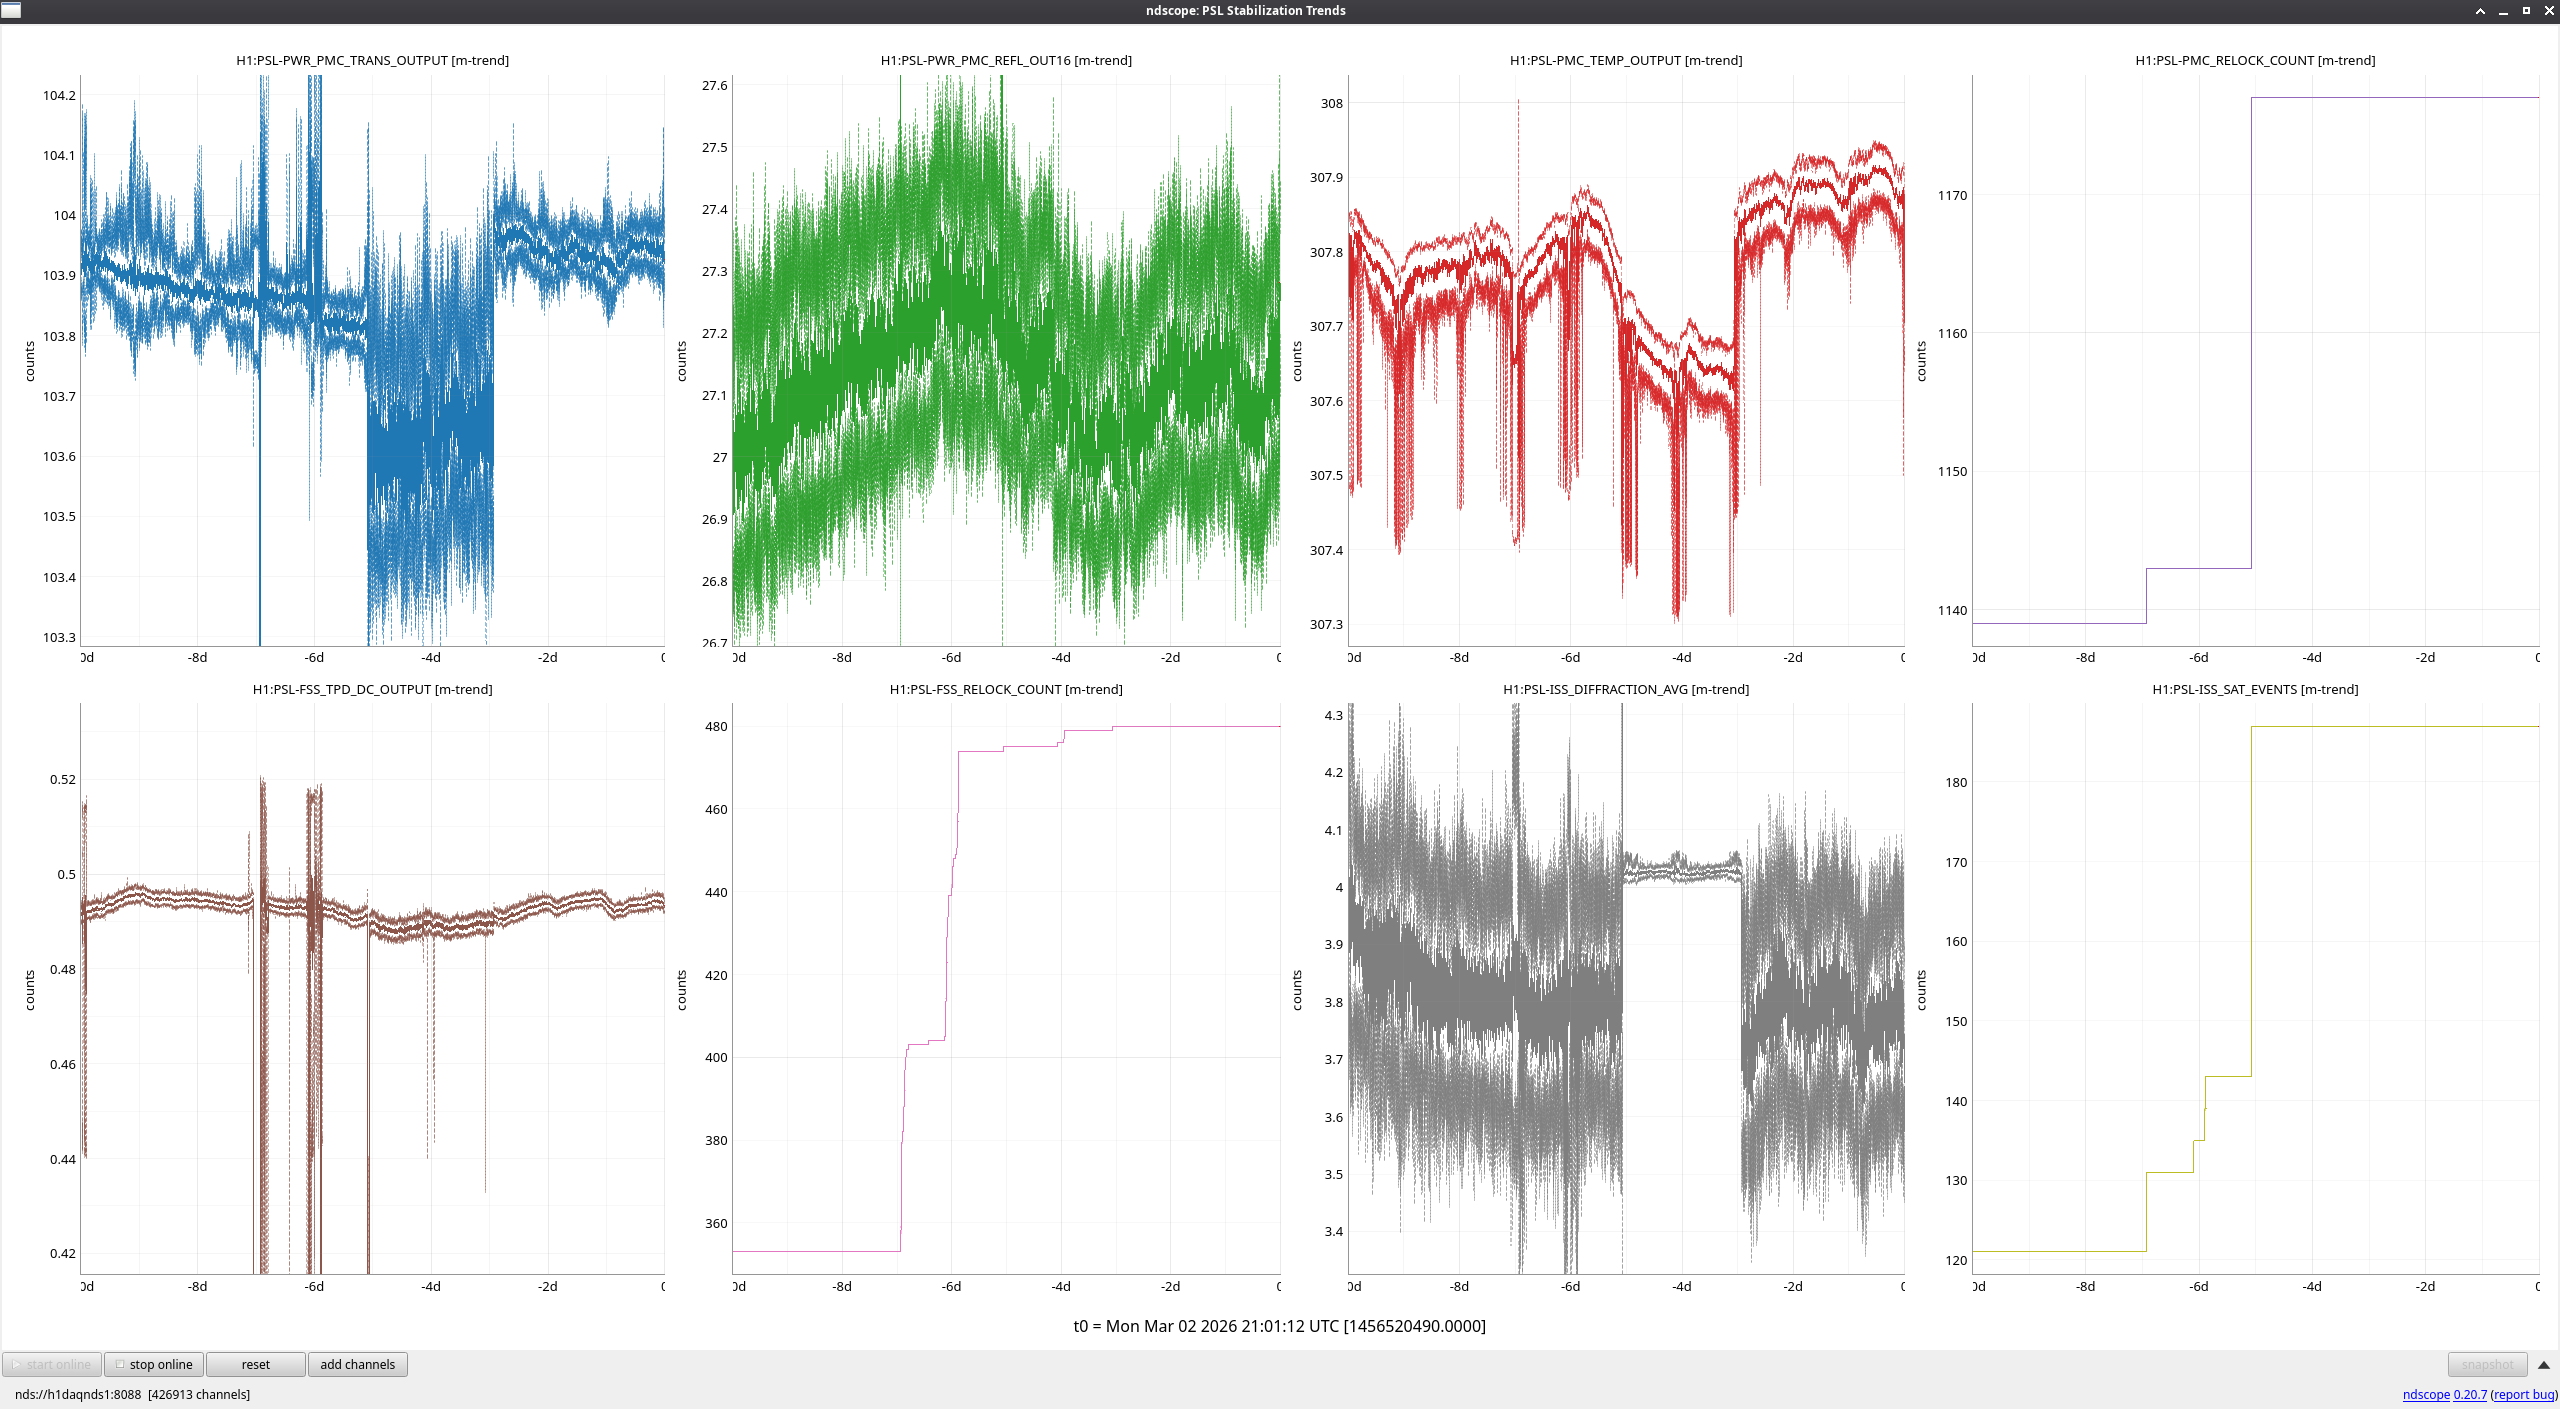Open the window menu icon in title bar
The height and width of the screenshot is (1409, 2560).
[11, 11]
